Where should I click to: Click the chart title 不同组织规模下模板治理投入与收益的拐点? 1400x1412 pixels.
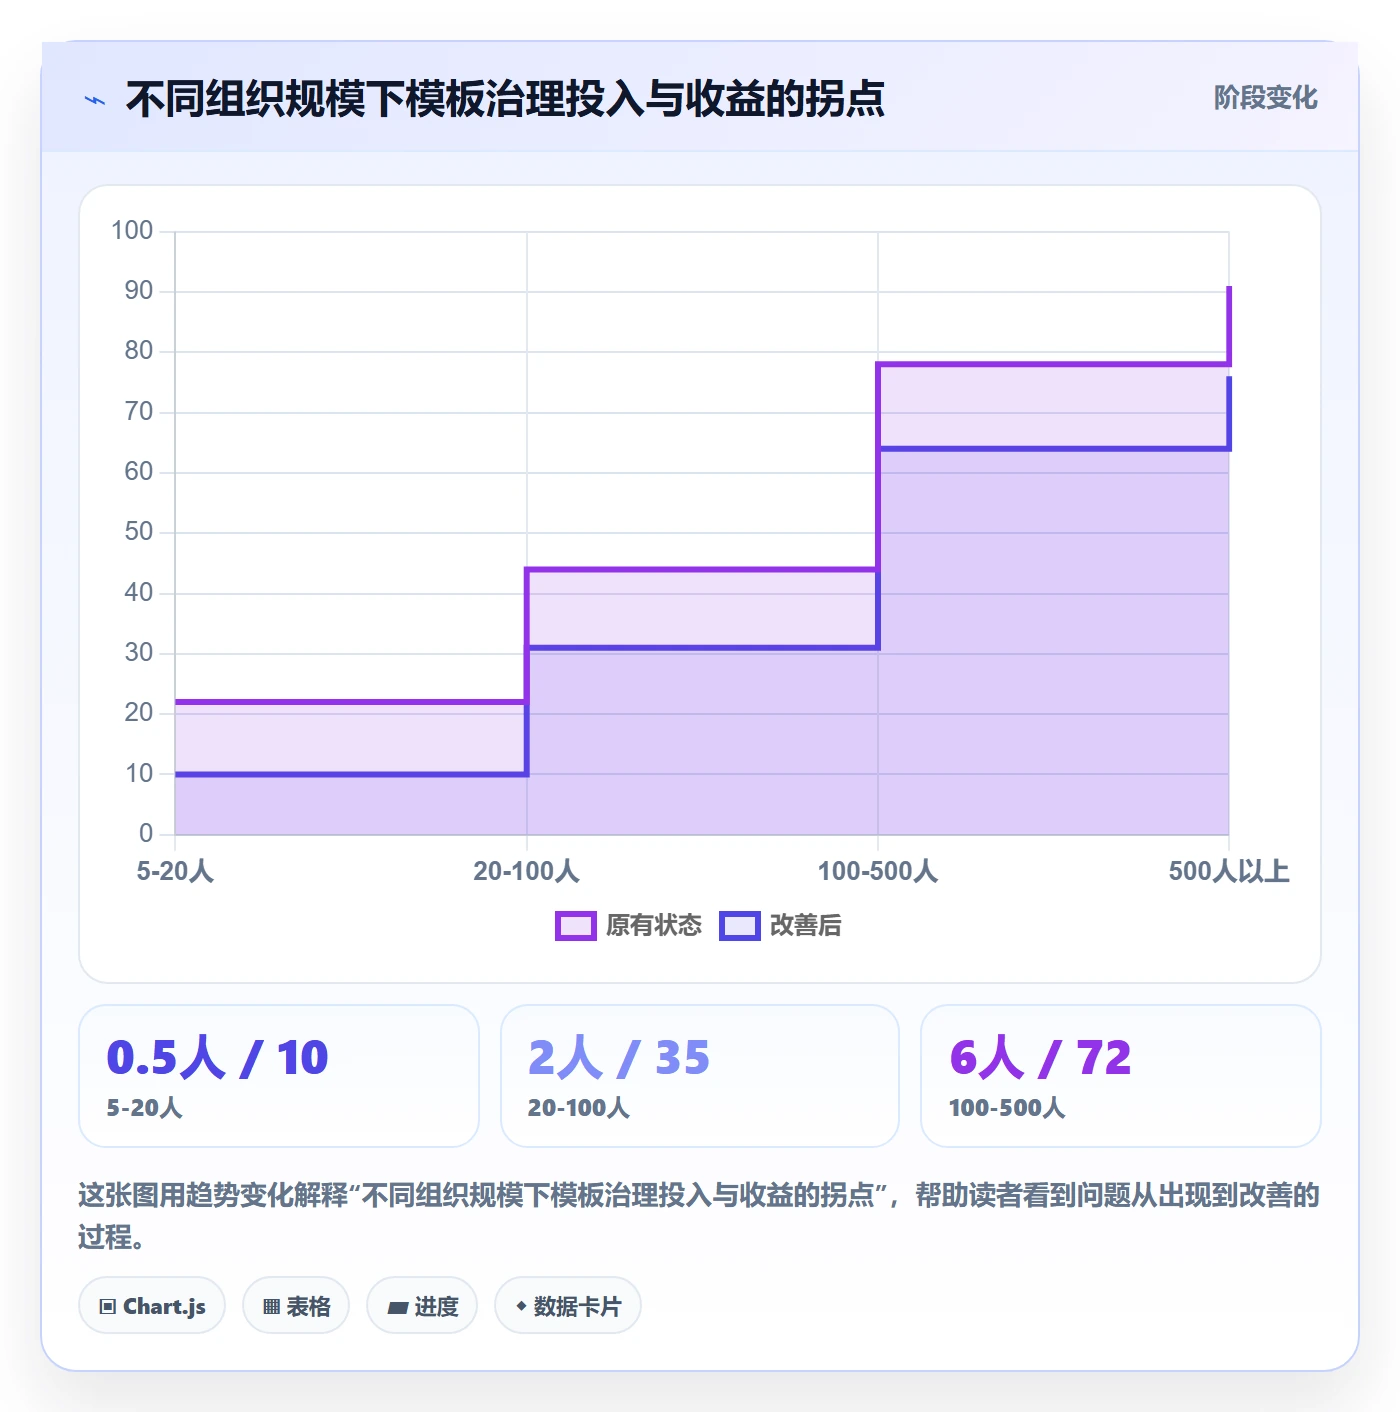505,99
